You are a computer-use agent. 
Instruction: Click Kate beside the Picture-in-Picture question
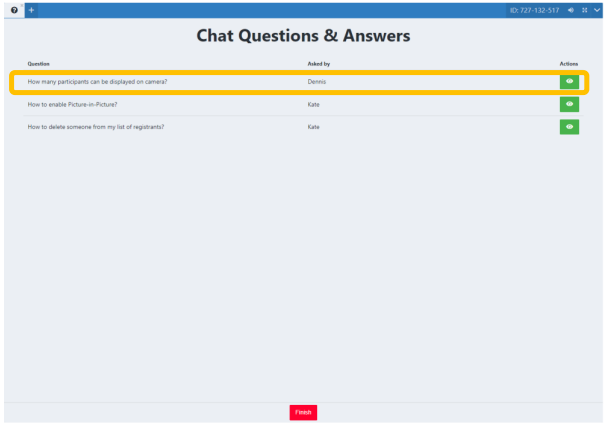tap(313, 104)
